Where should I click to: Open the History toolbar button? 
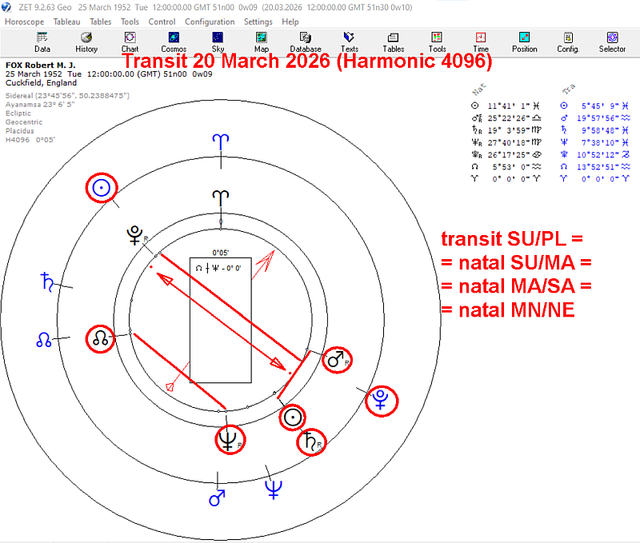tap(86, 42)
